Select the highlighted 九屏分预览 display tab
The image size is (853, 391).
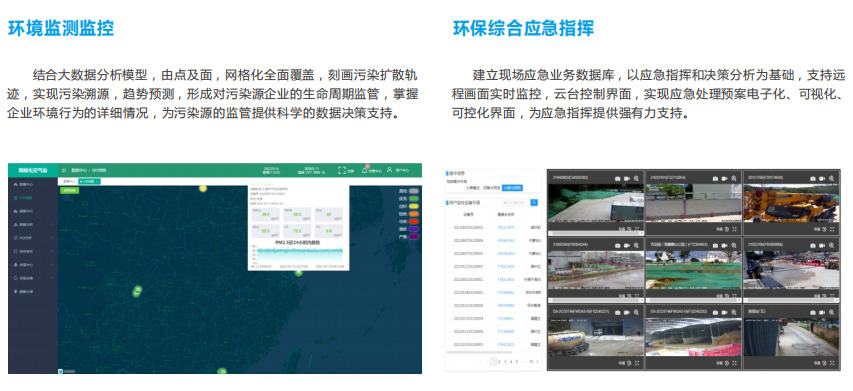512,188
